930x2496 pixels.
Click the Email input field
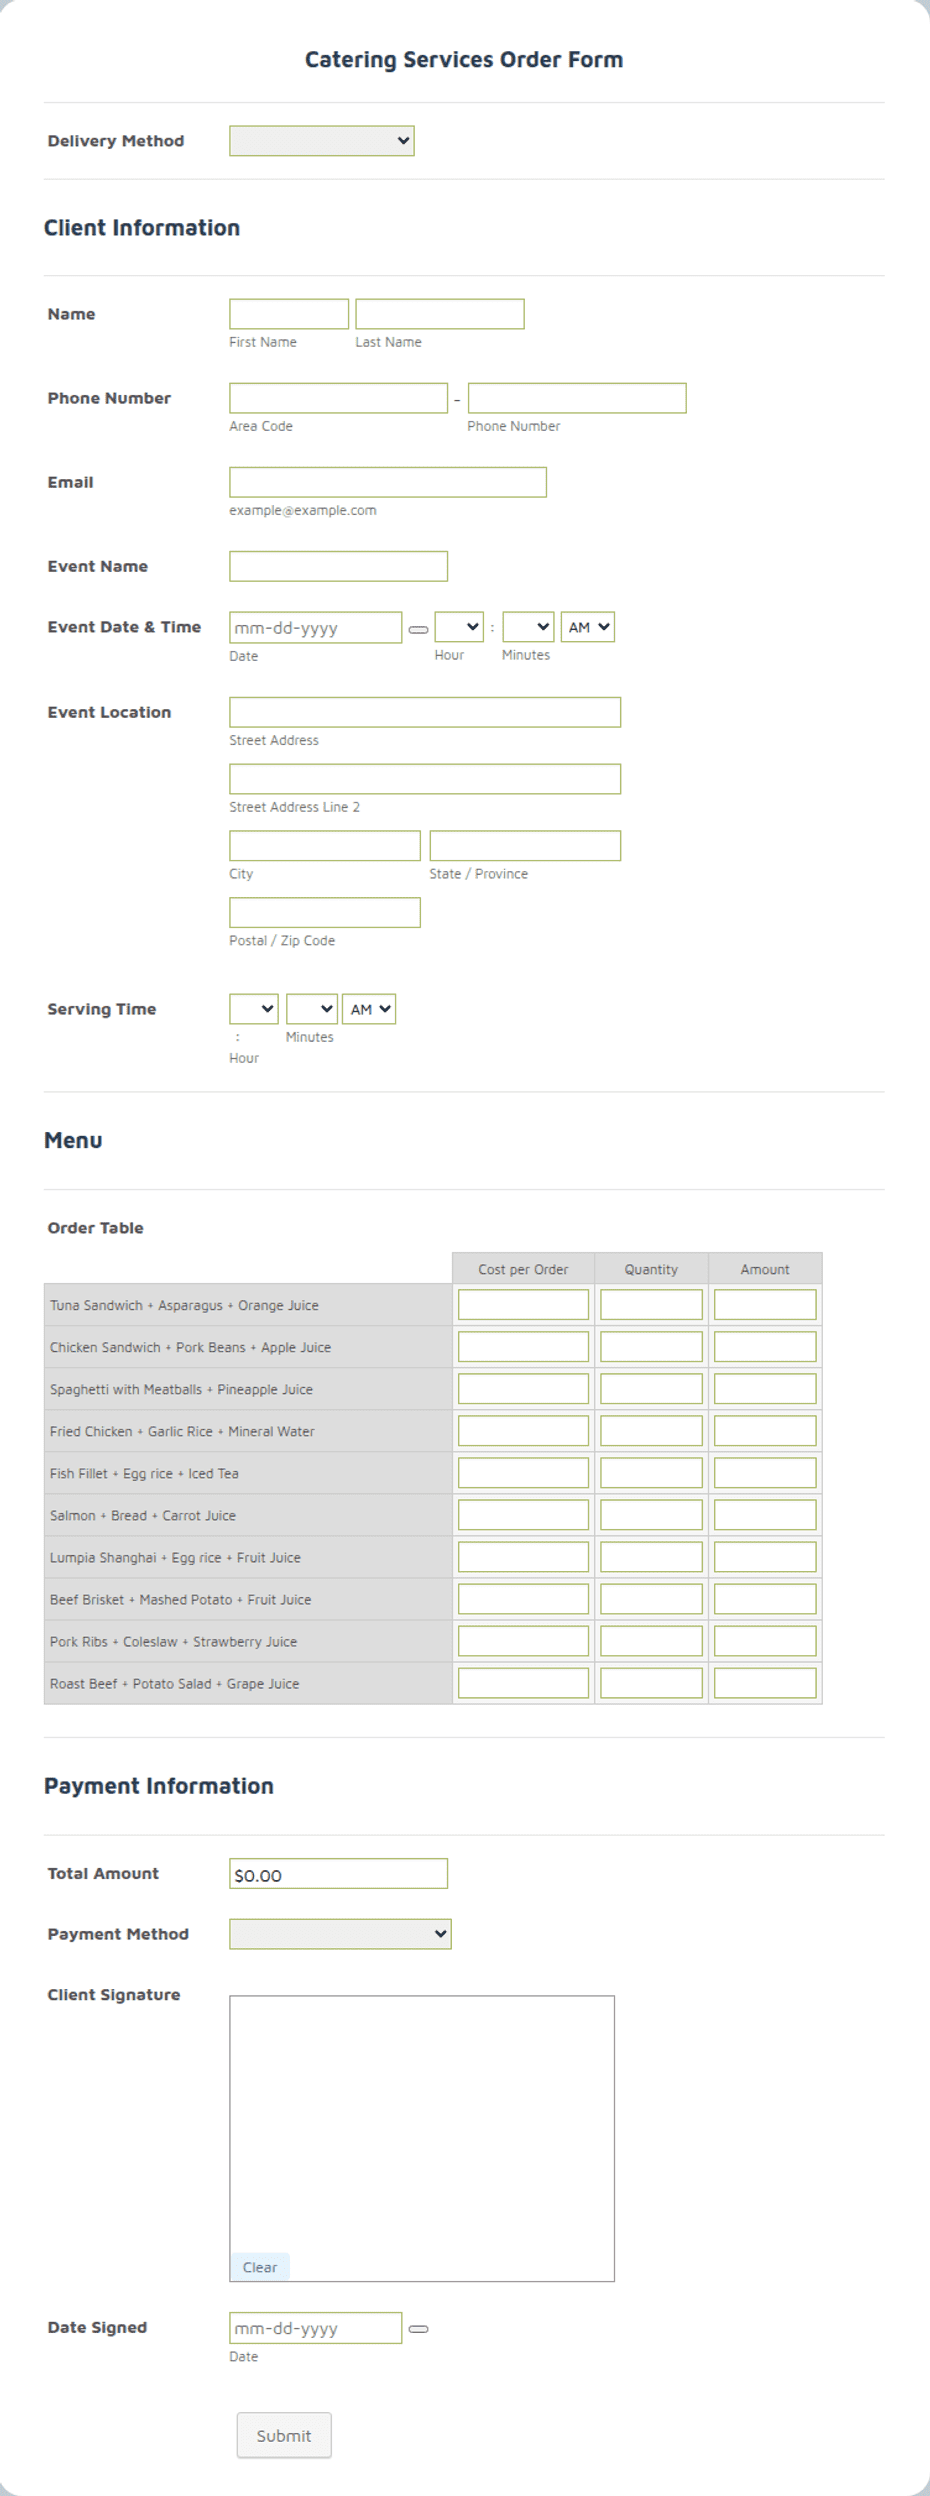388,482
